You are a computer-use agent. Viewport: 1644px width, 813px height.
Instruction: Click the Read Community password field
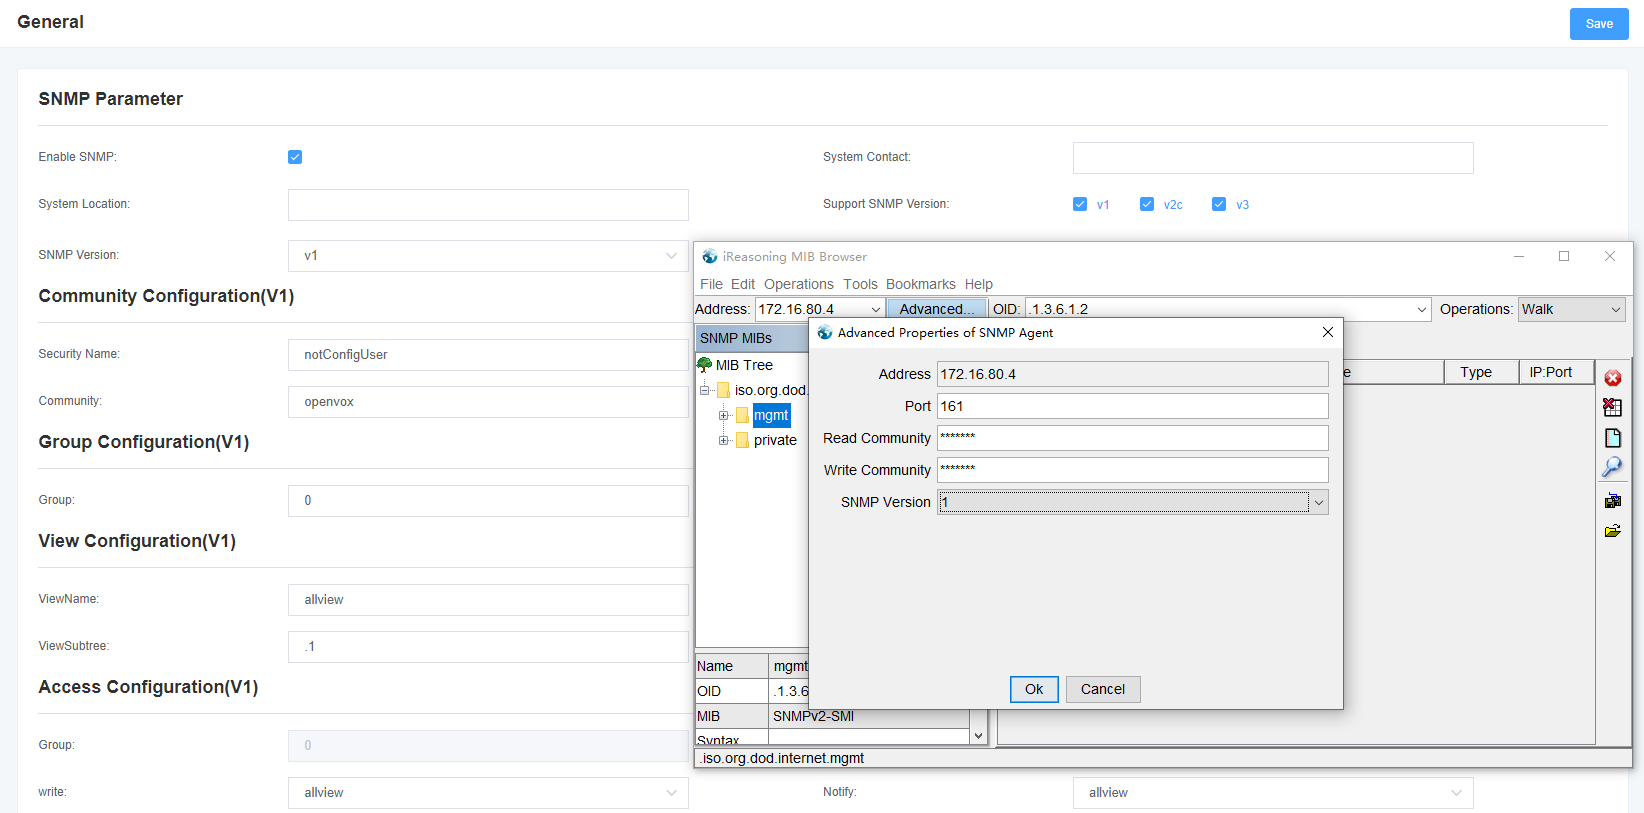(x=1133, y=438)
